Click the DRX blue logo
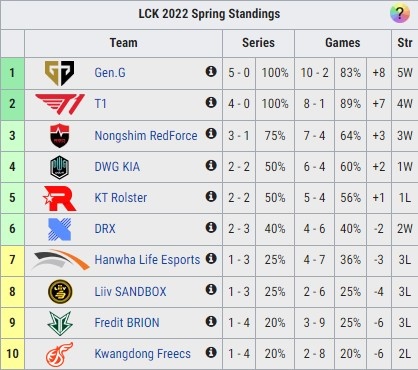The image size is (418, 370). (x=60, y=229)
